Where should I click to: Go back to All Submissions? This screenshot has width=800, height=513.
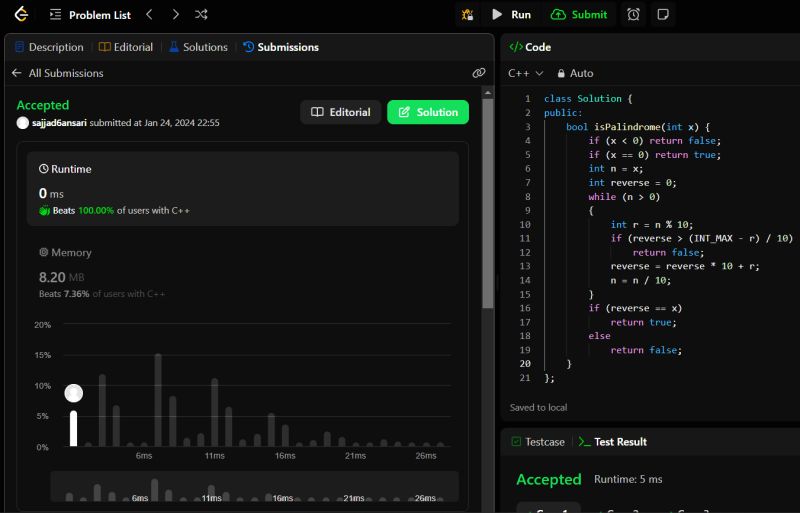57,73
